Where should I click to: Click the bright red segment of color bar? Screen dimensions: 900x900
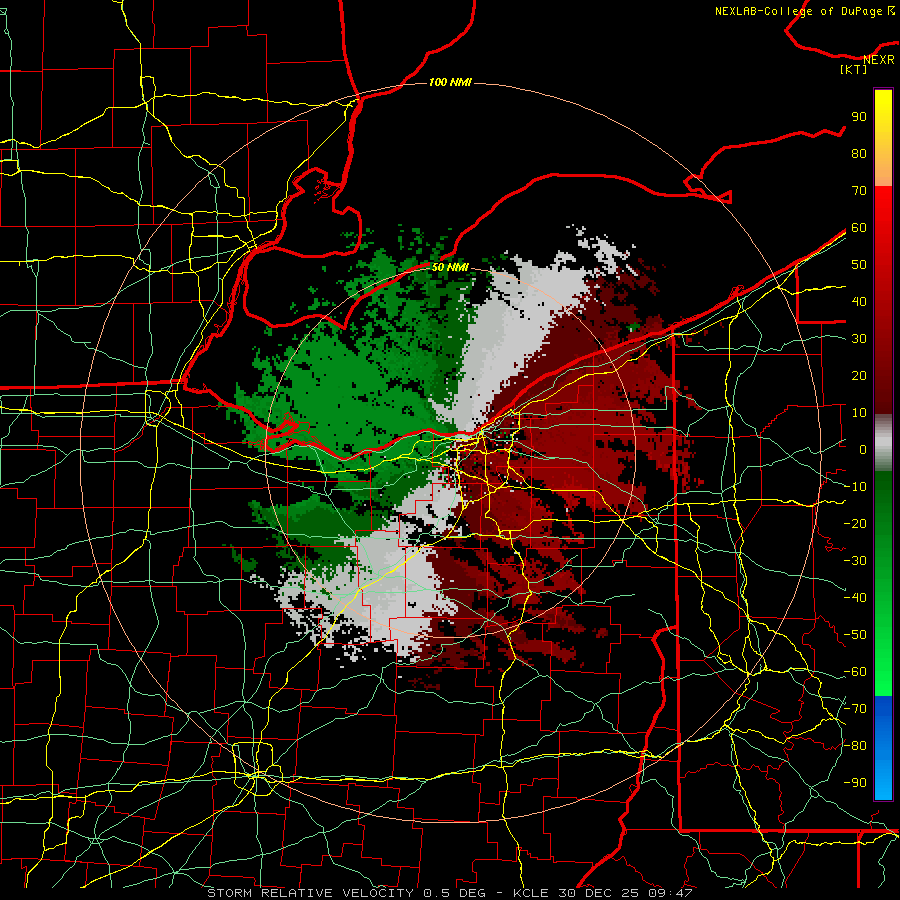pos(883,230)
